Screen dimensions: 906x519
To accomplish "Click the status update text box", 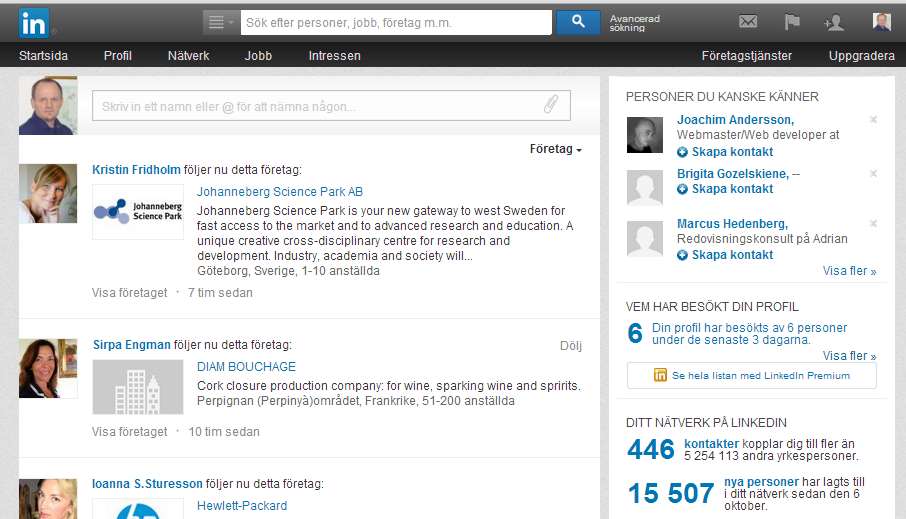I will pos(331,106).
